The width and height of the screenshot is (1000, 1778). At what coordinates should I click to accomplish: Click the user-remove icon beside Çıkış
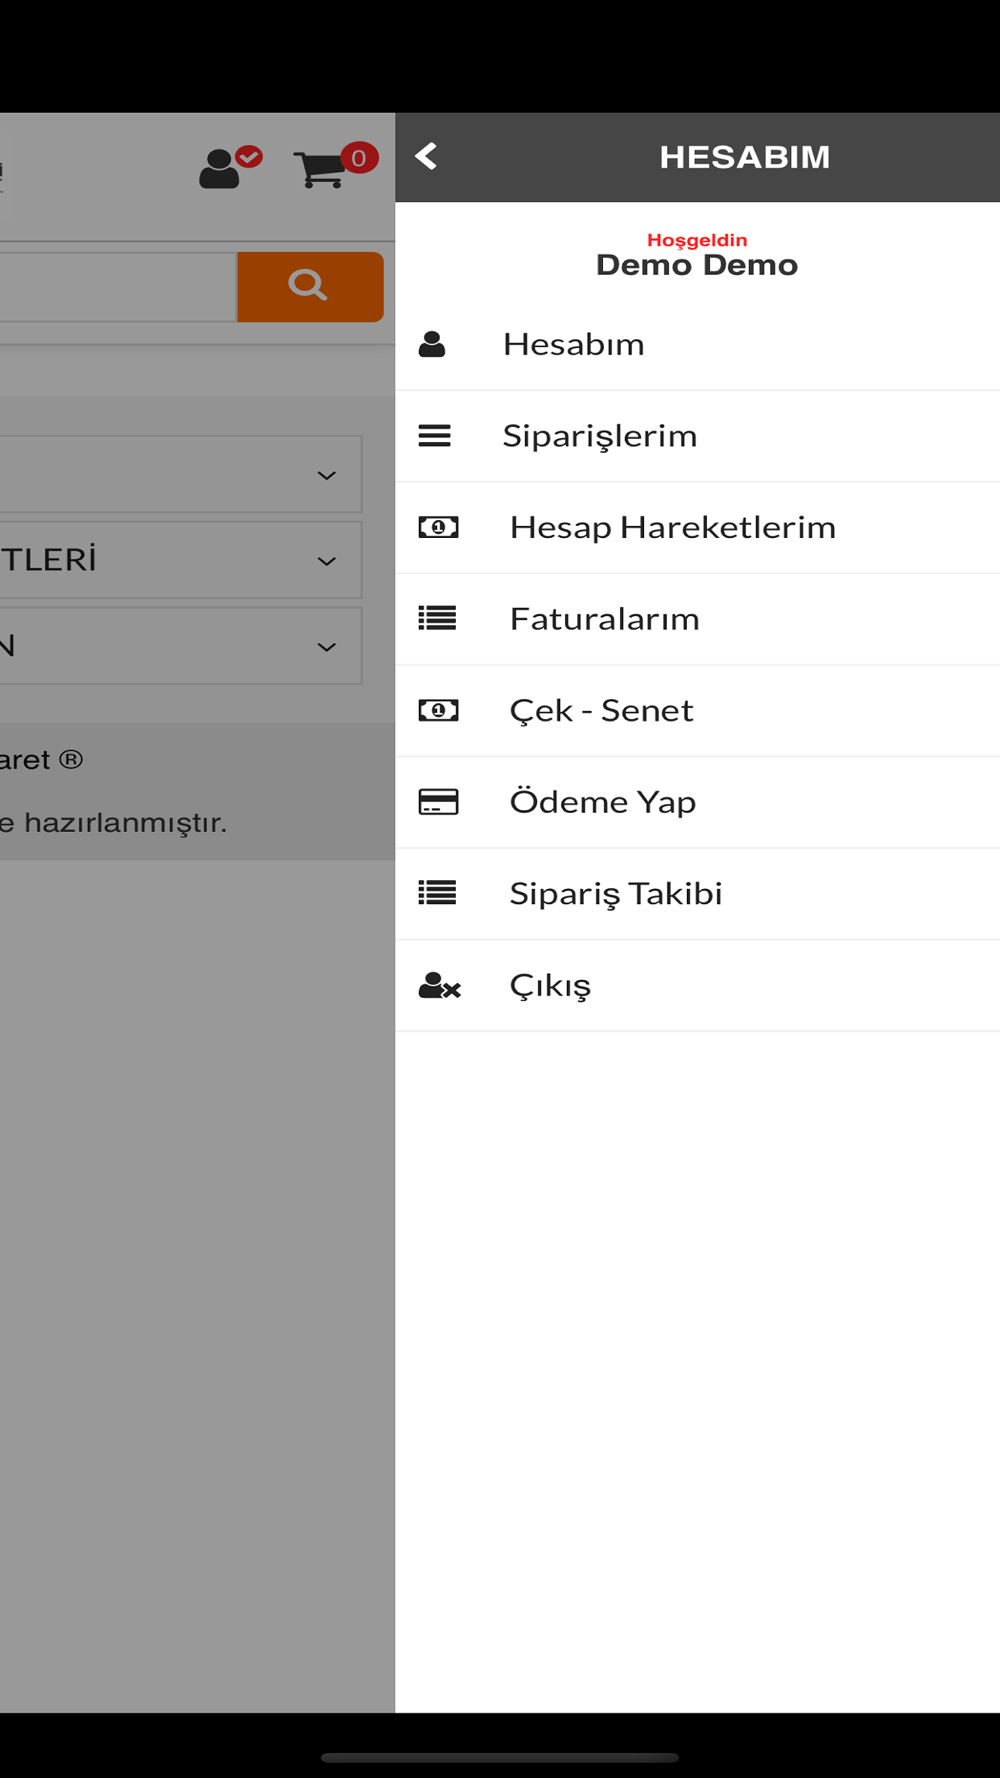439,986
